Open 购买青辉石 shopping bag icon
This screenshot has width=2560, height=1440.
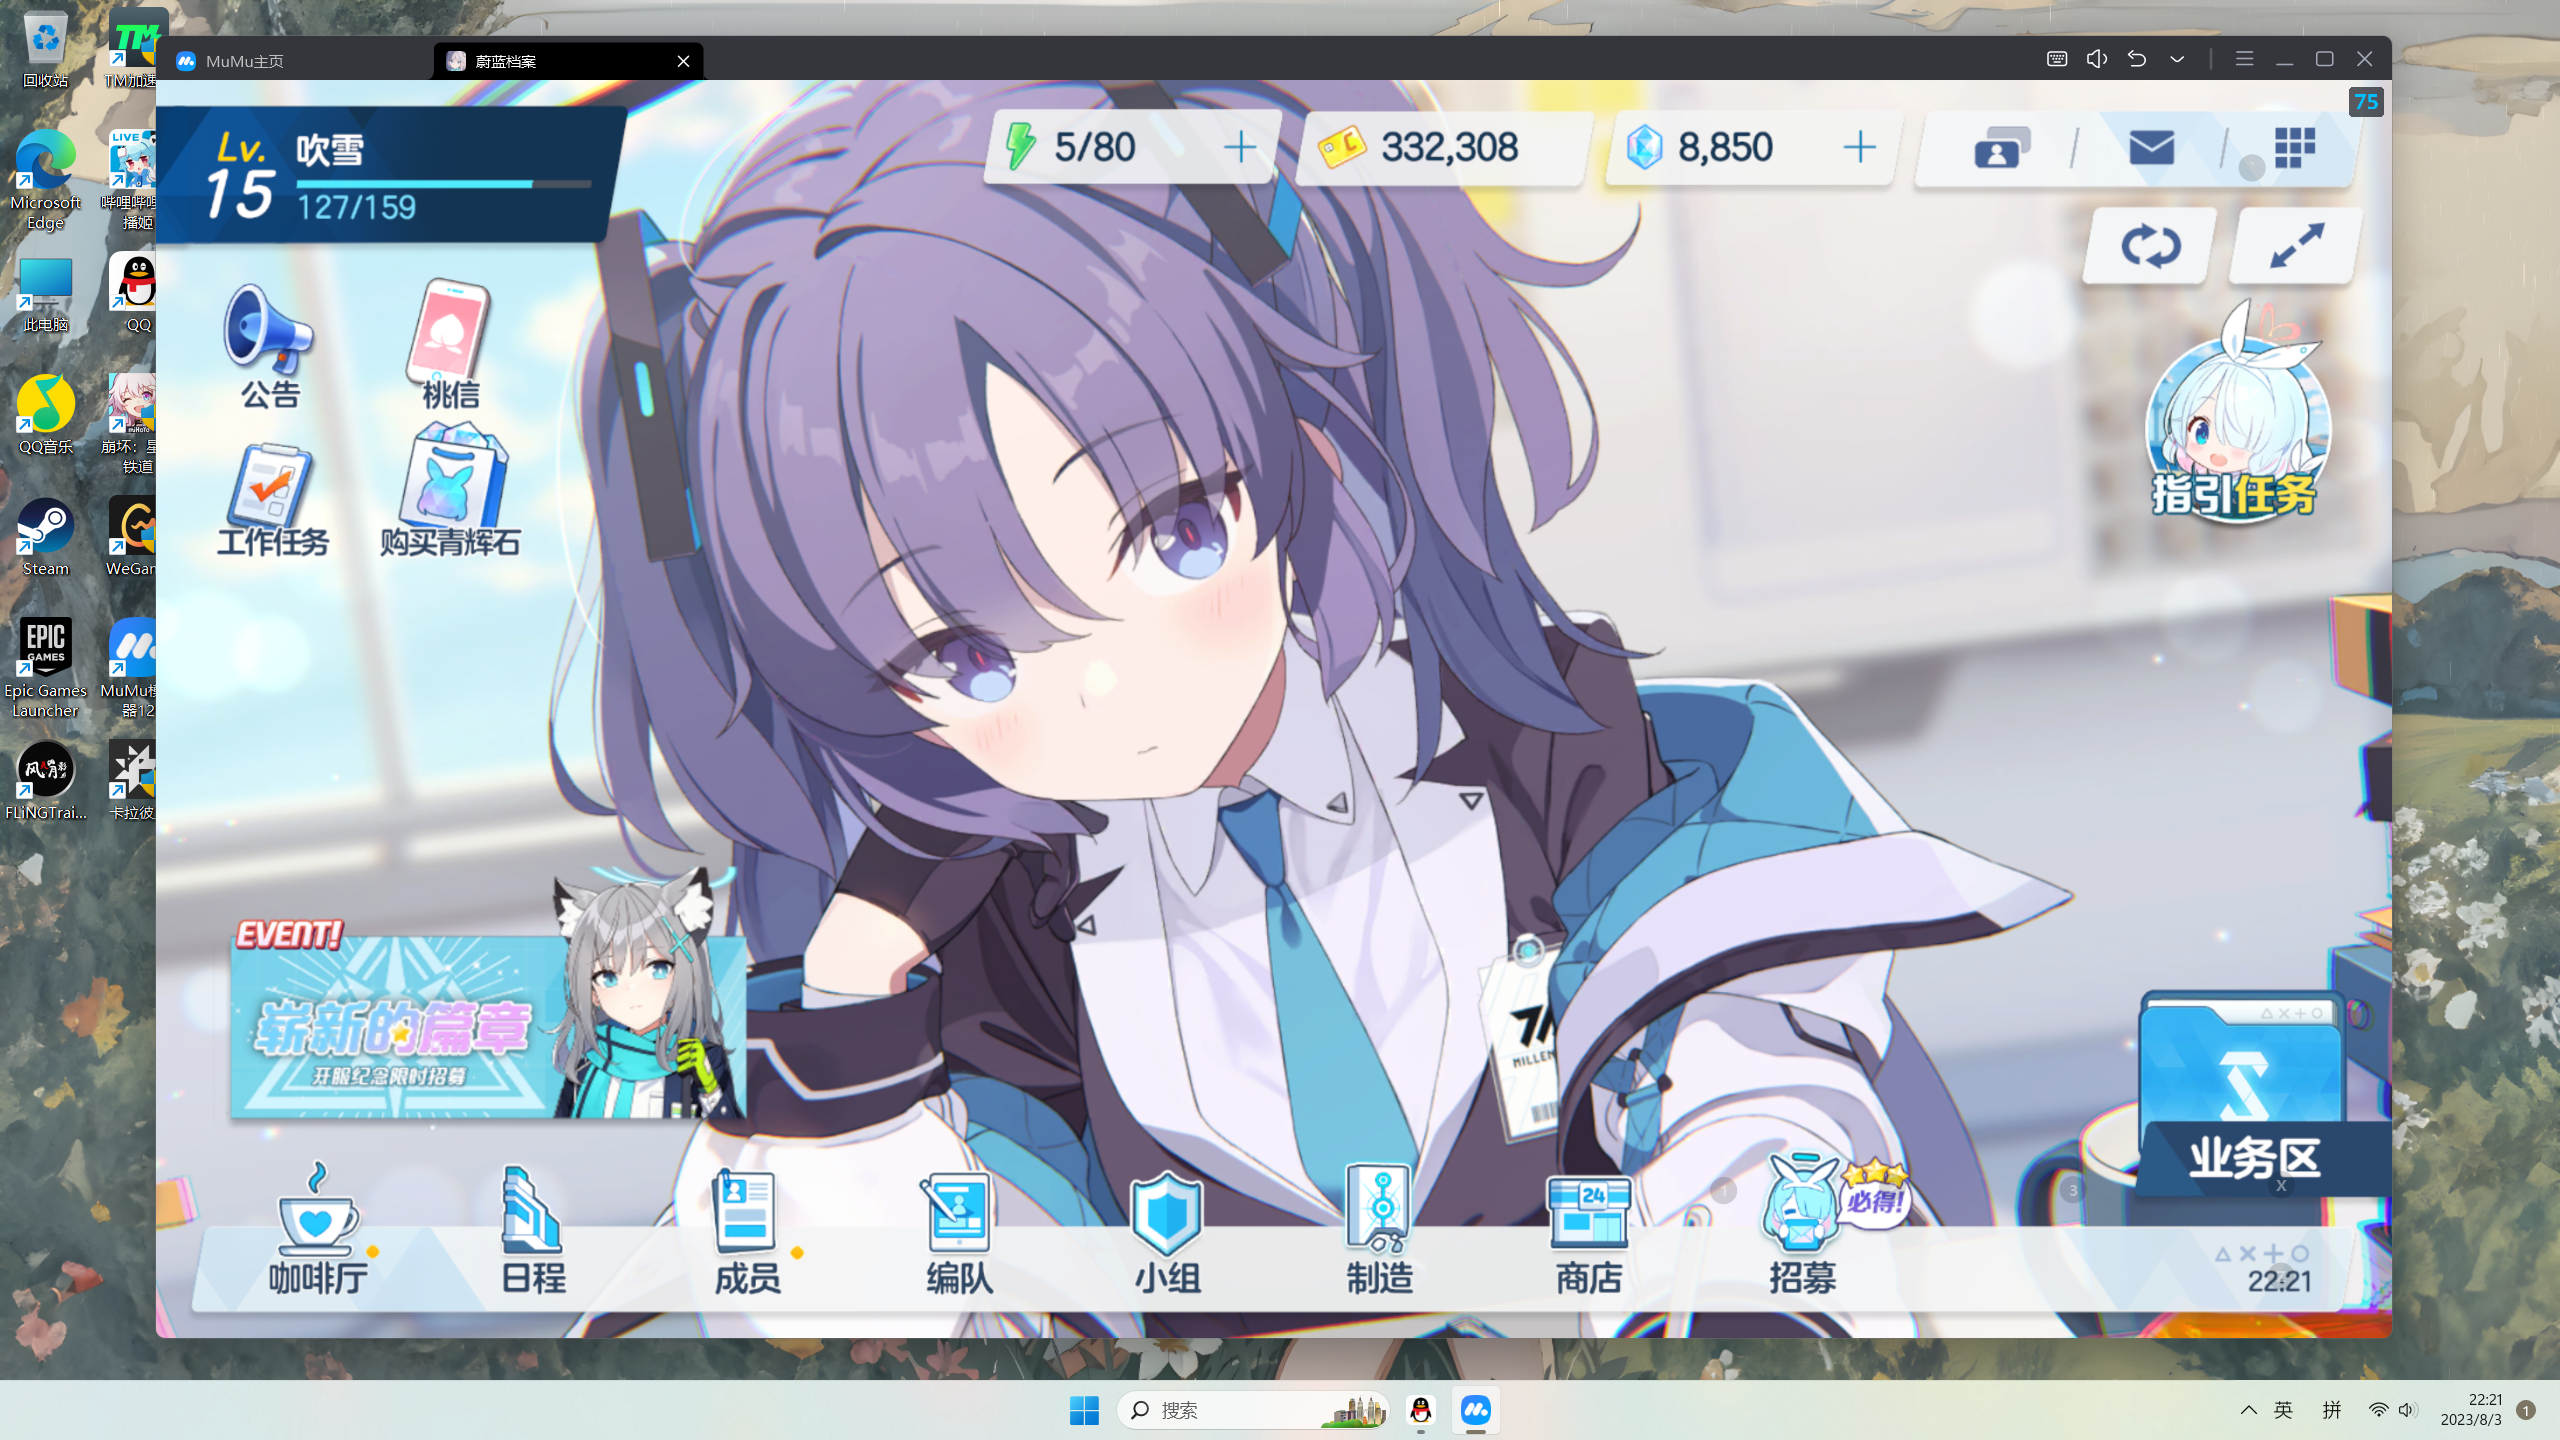click(x=450, y=490)
